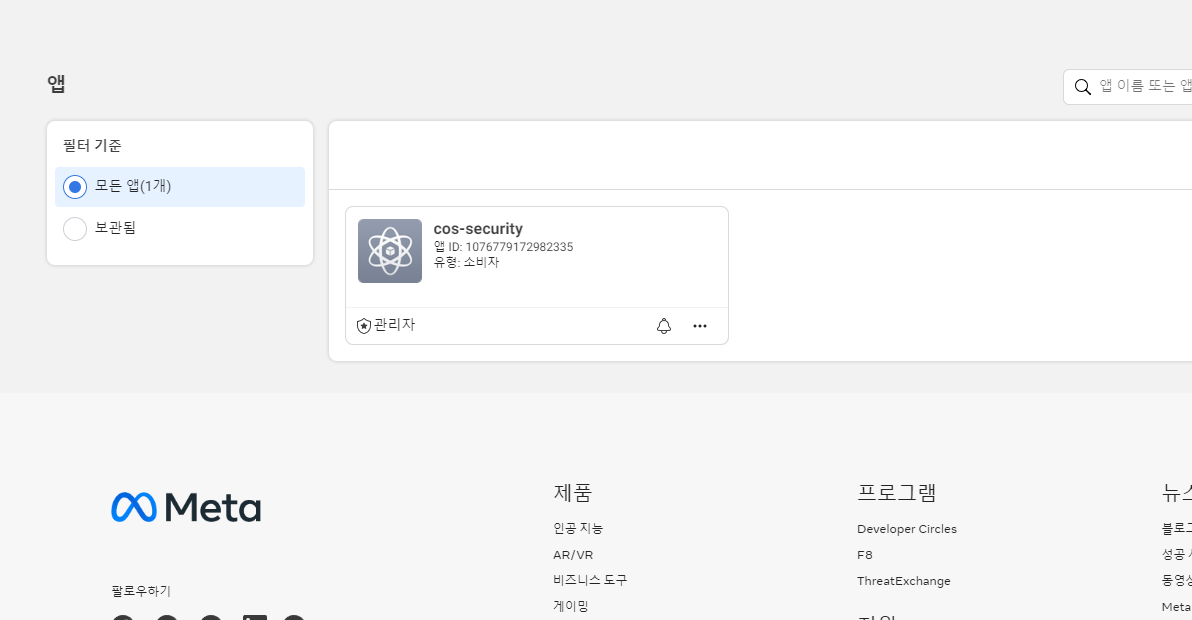Open the ThreatExchange link
Image resolution: width=1192 pixels, height=620 pixels.
(904, 580)
